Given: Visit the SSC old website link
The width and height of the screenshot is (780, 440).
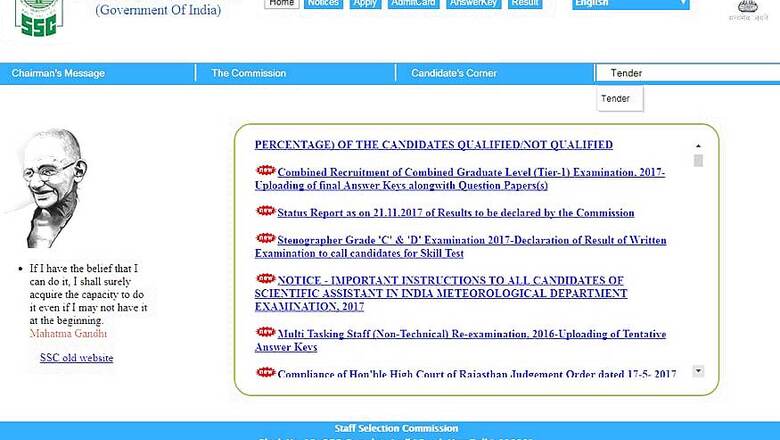Looking at the screenshot, I should tap(77, 358).
